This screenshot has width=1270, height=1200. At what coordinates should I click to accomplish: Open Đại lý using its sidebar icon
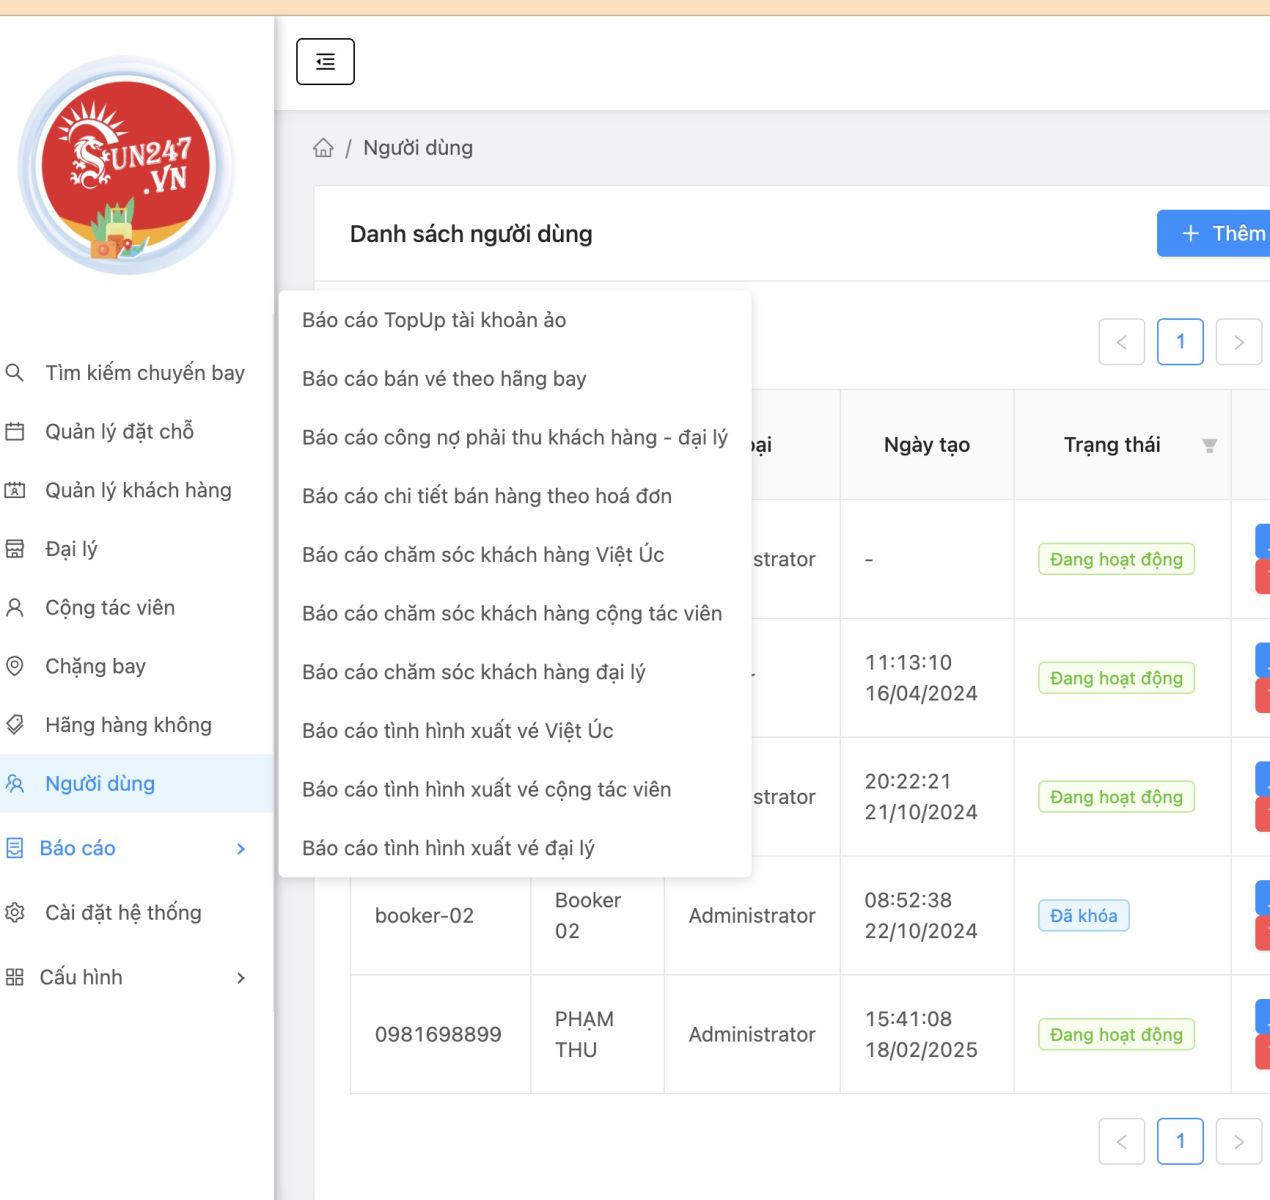click(x=15, y=548)
